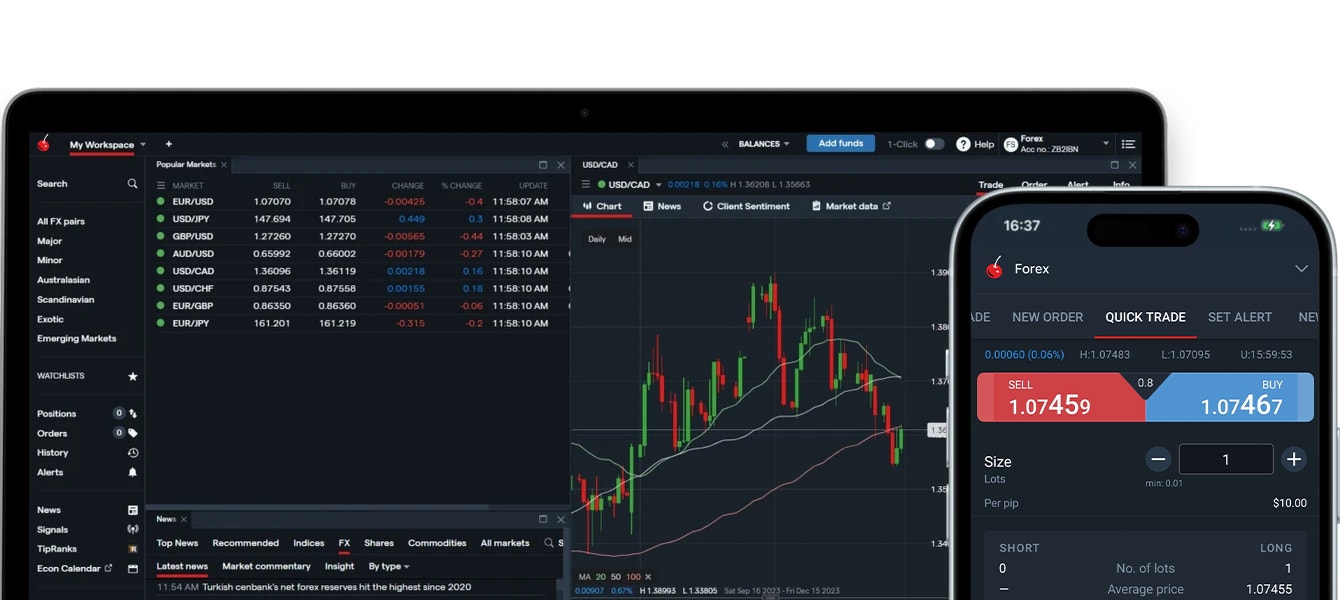The width and height of the screenshot is (1340, 600).
Task: Click the Signals broadcast icon
Action: click(133, 530)
